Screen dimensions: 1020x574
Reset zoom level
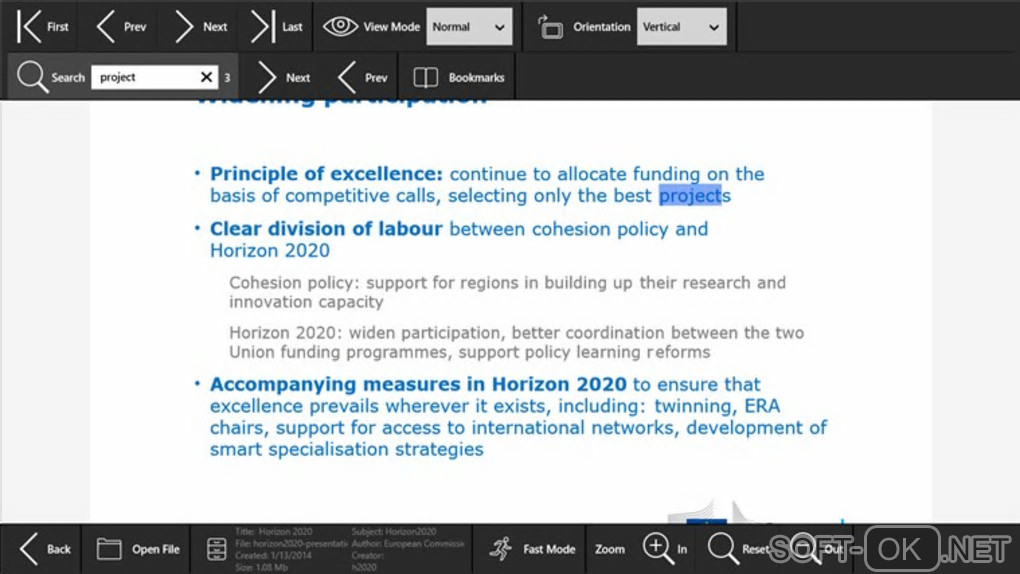pyautogui.click(x=738, y=549)
